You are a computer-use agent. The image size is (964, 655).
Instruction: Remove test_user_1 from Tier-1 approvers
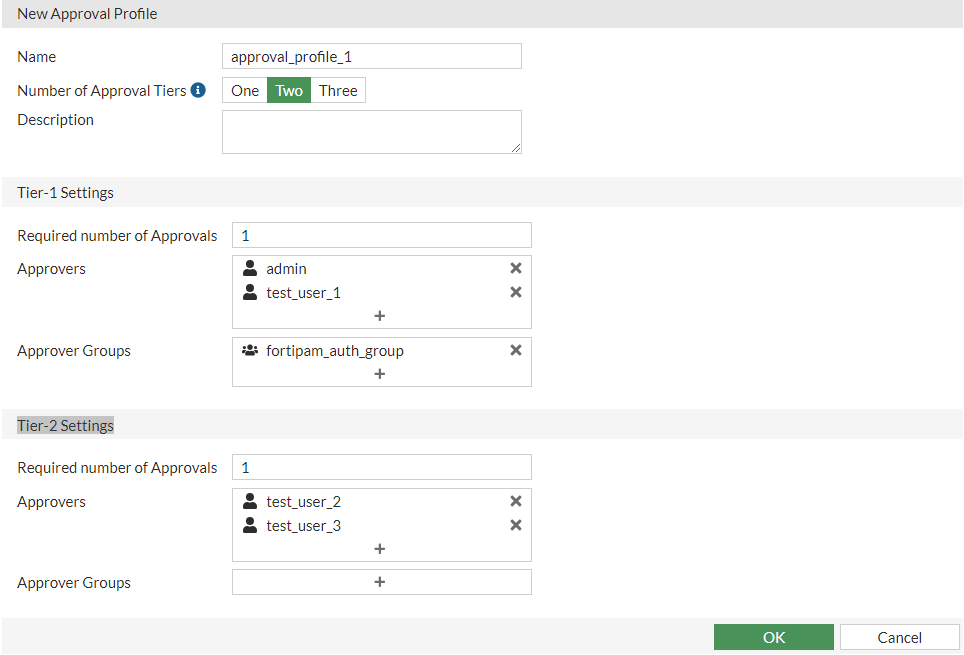tap(516, 292)
